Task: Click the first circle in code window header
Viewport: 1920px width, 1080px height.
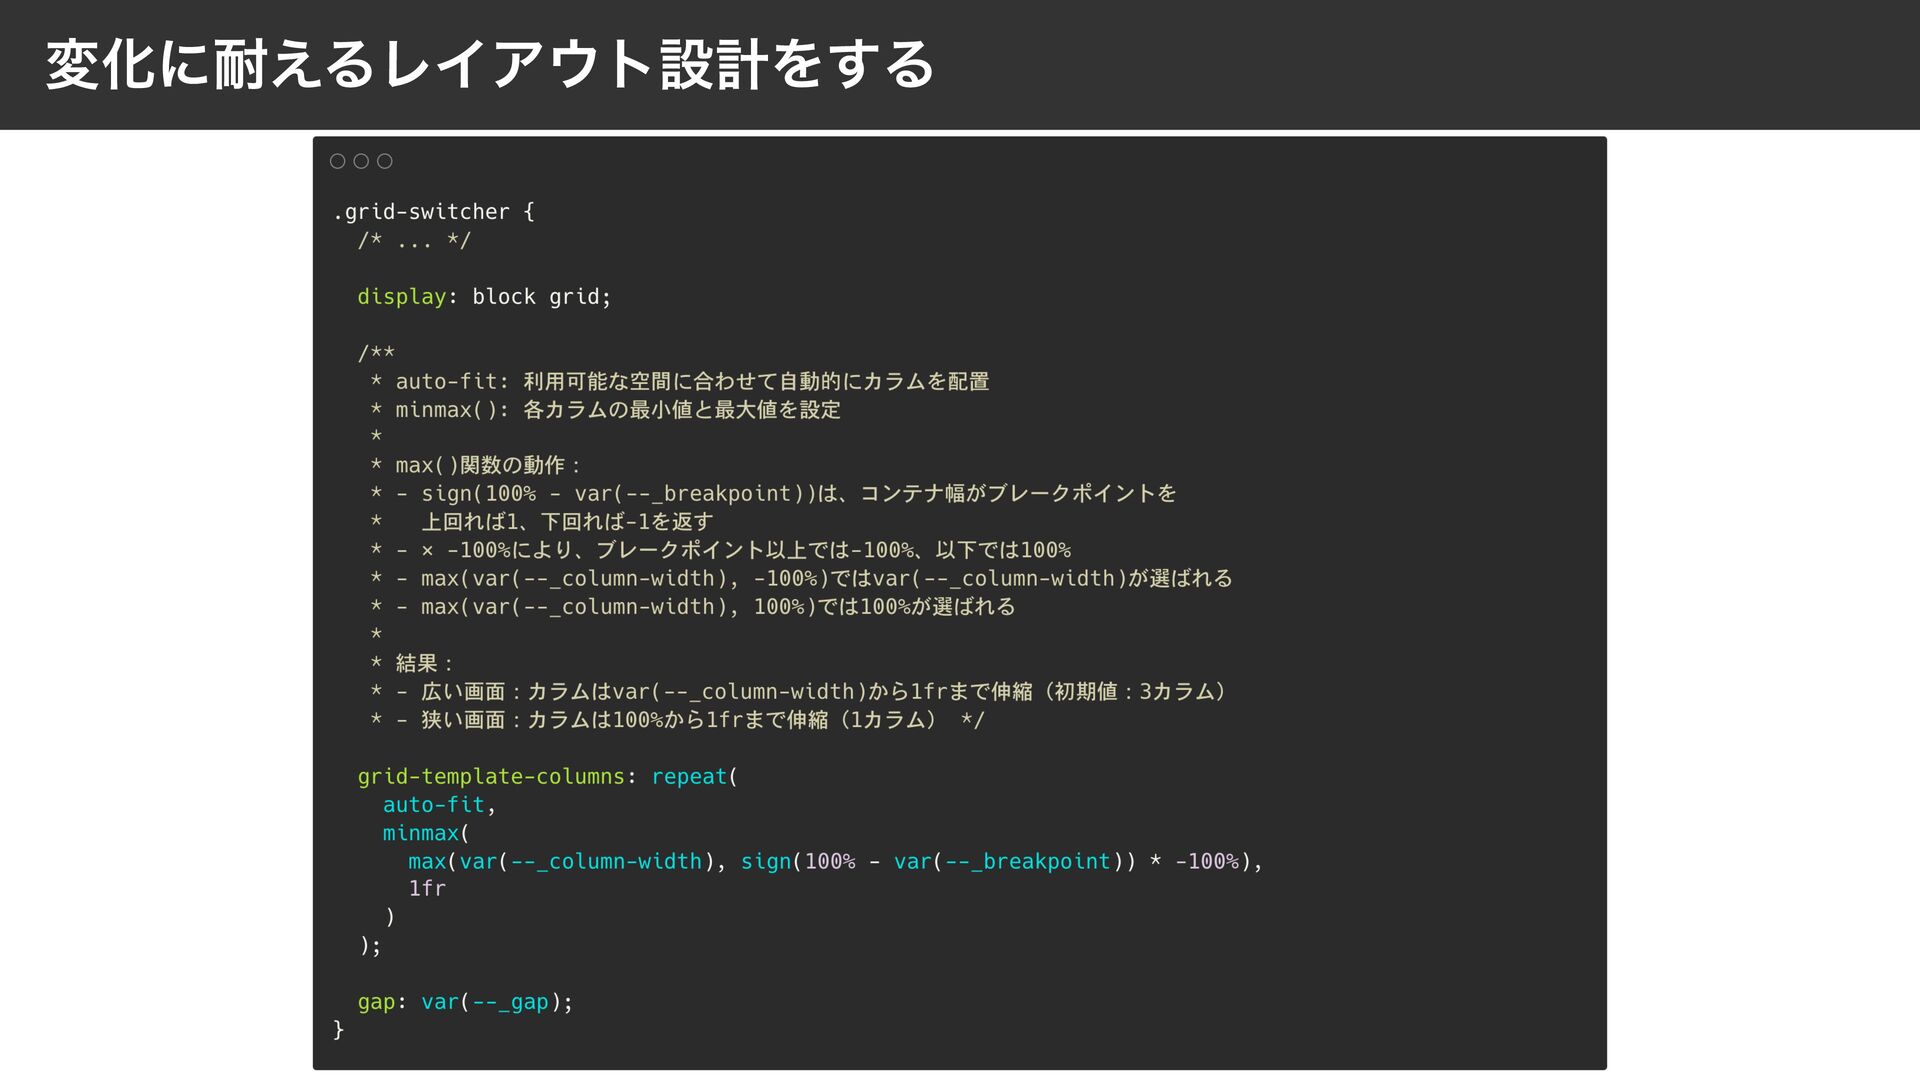Action: (x=338, y=161)
